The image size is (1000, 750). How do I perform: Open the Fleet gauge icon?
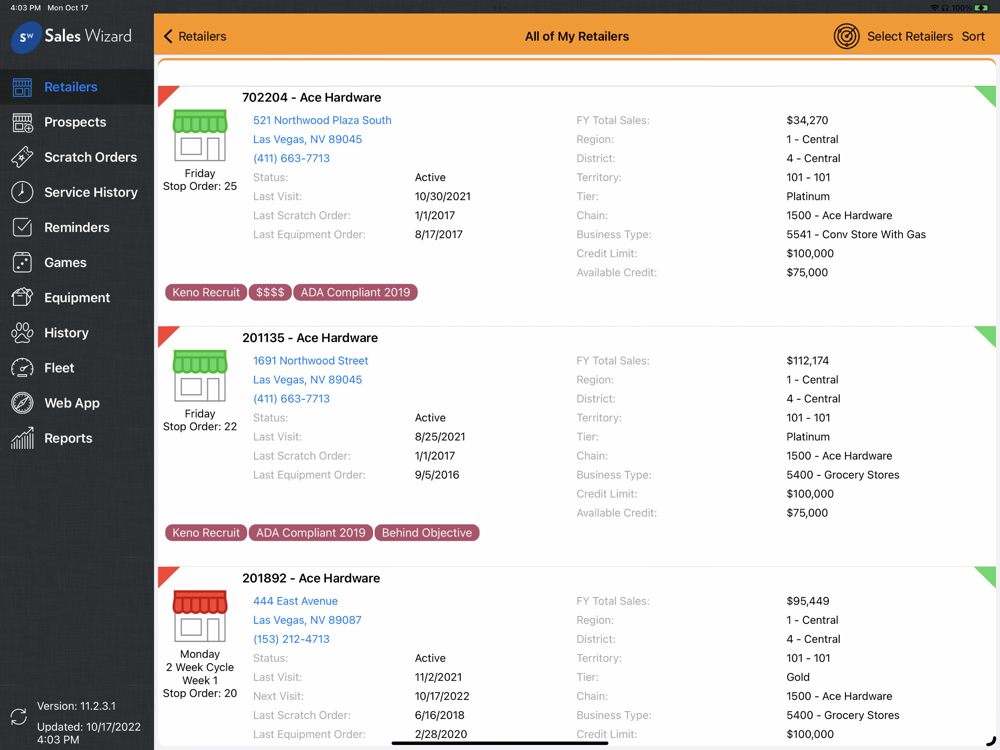click(x=22, y=368)
